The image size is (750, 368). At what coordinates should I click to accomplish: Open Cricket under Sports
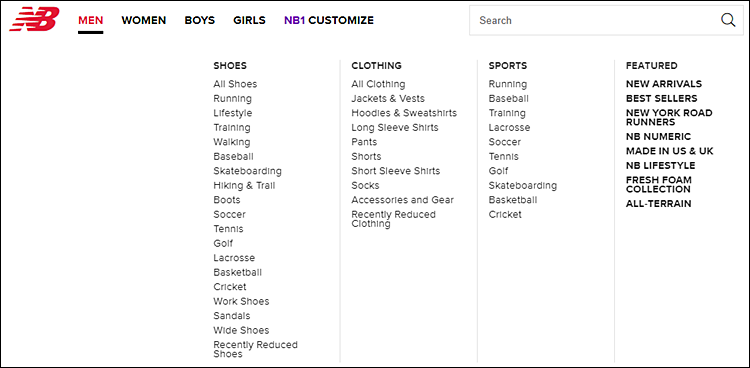(505, 214)
